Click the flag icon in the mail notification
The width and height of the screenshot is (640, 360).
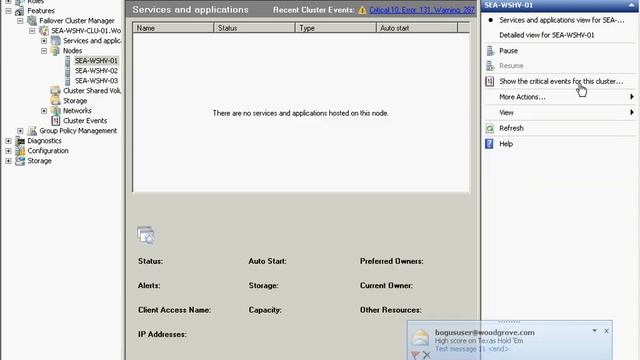(415, 355)
